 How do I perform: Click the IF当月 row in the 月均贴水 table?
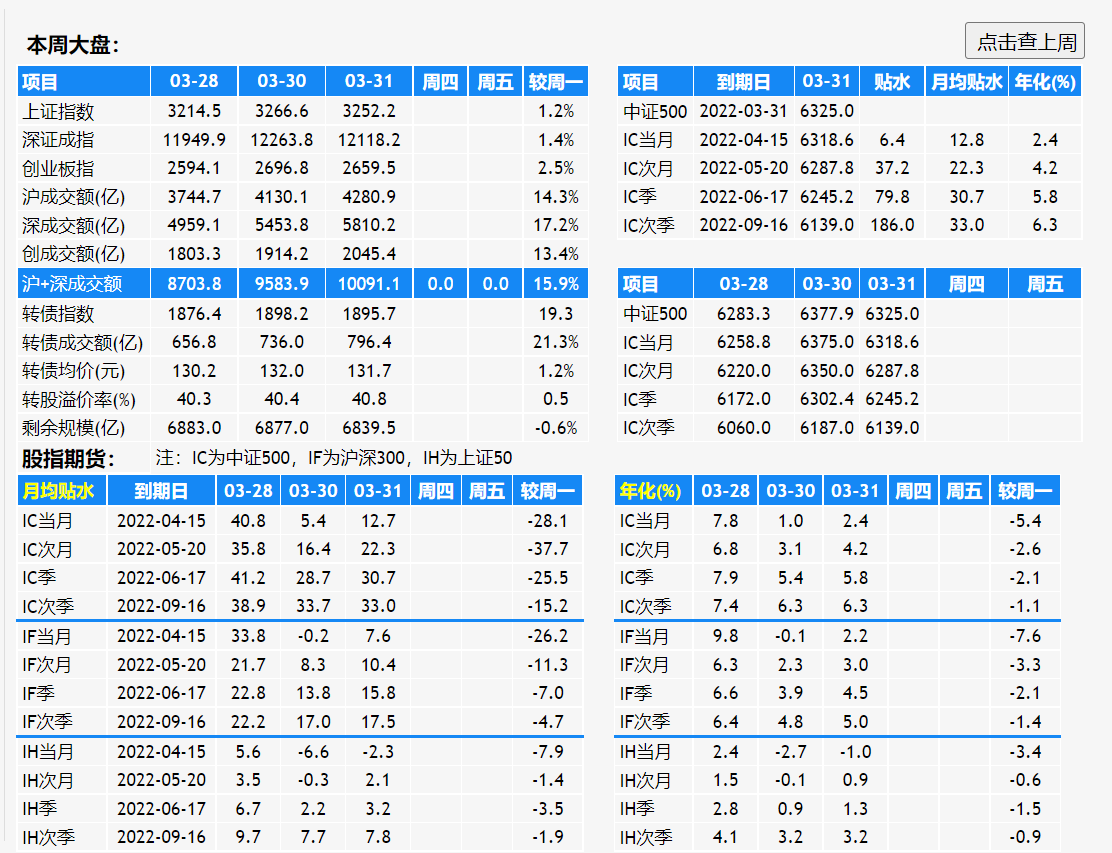pyautogui.click(x=300, y=636)
